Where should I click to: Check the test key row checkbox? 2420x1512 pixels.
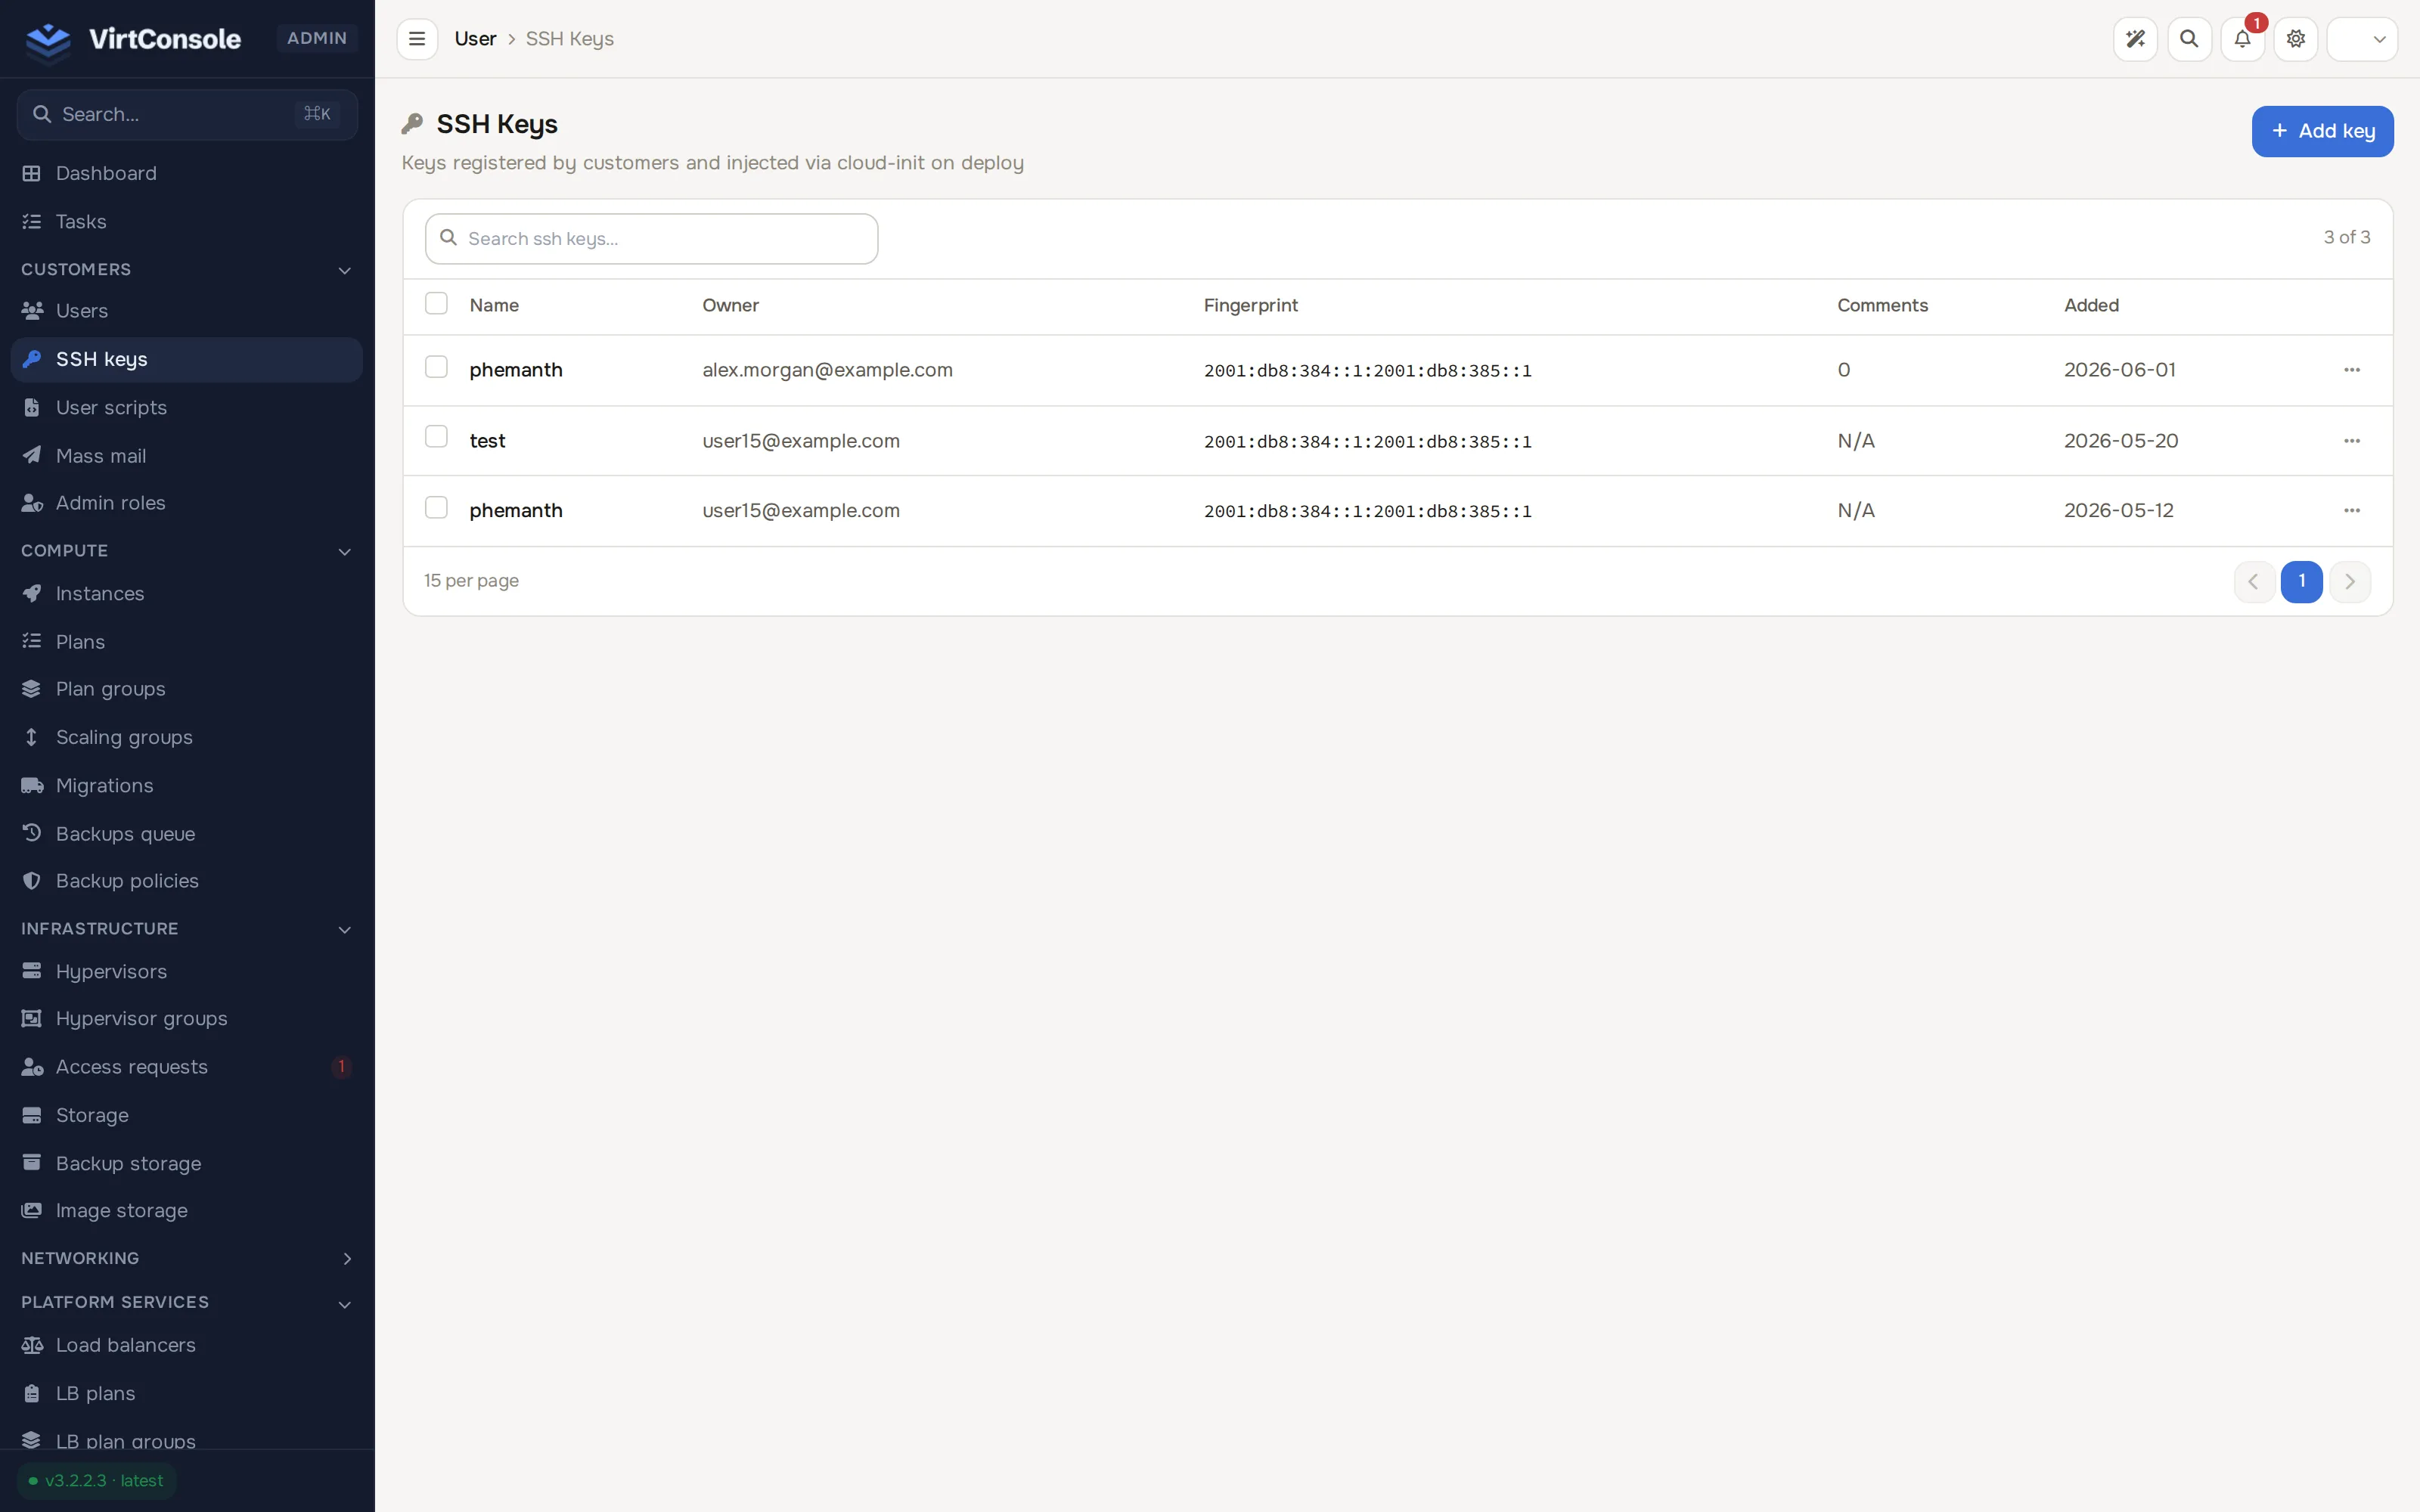click(x=436, y=437)
